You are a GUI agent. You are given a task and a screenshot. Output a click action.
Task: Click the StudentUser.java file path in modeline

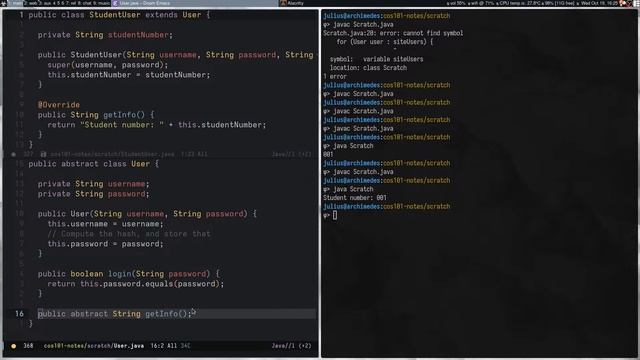[x=112, y=154]
